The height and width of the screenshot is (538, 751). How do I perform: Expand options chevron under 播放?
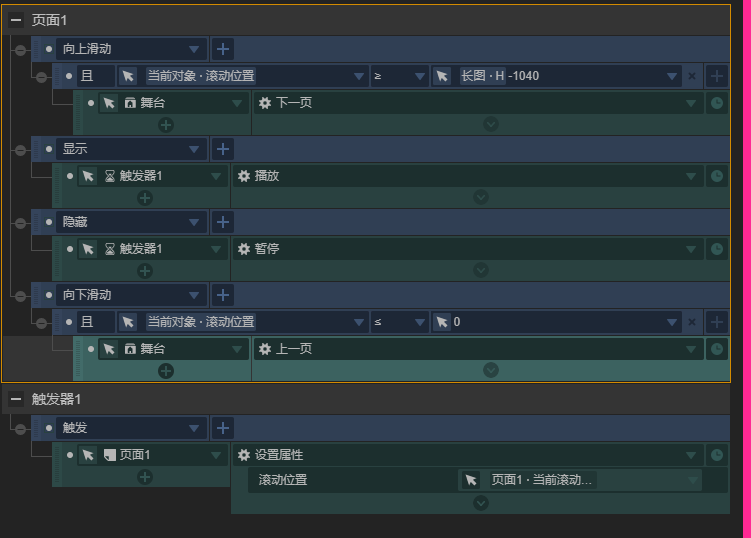coord(481,197)
